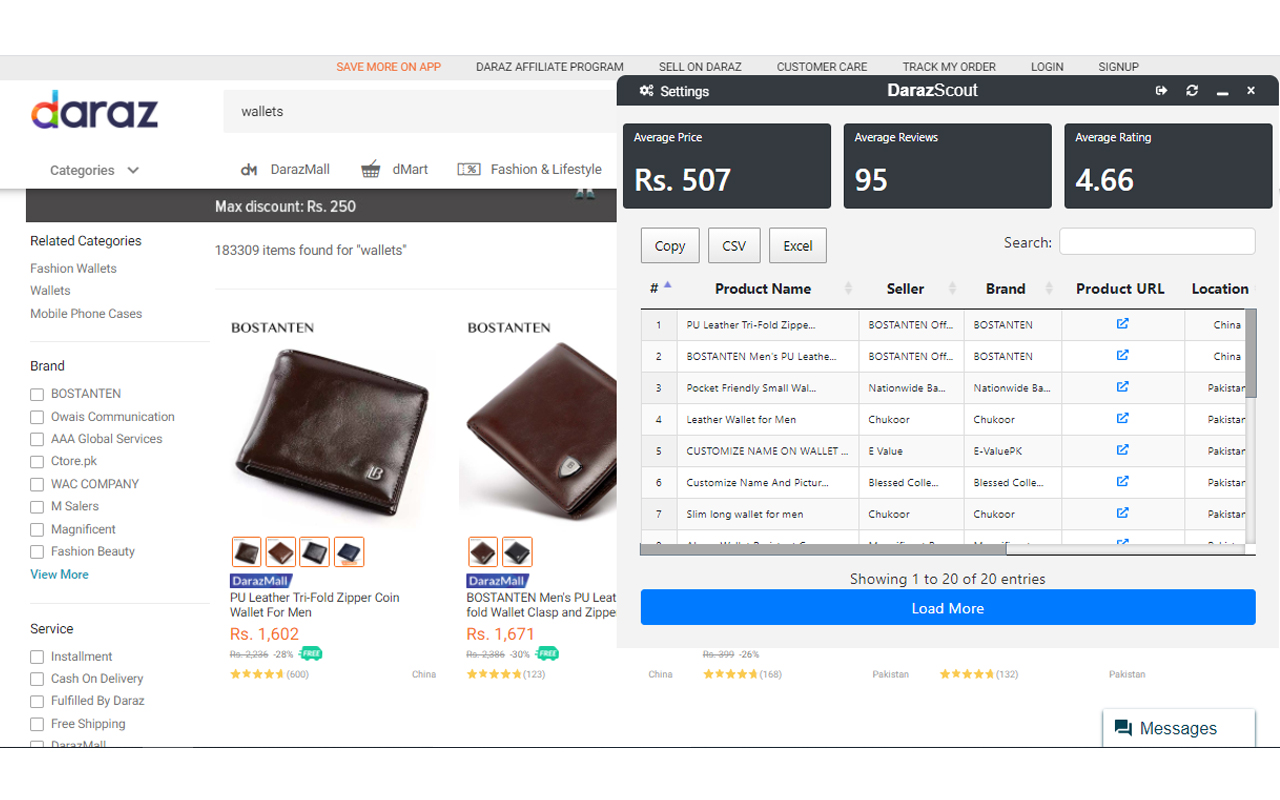Open DarazScout Settings gear
This screenshot has height=800, width=1280.
647,91
